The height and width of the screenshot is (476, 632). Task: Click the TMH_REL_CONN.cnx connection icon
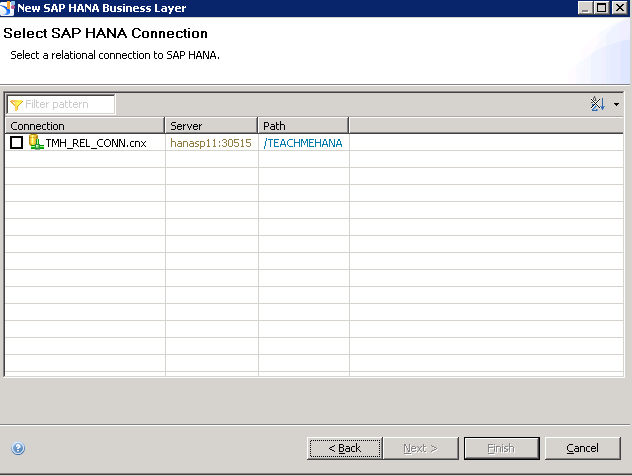point(36,143)
